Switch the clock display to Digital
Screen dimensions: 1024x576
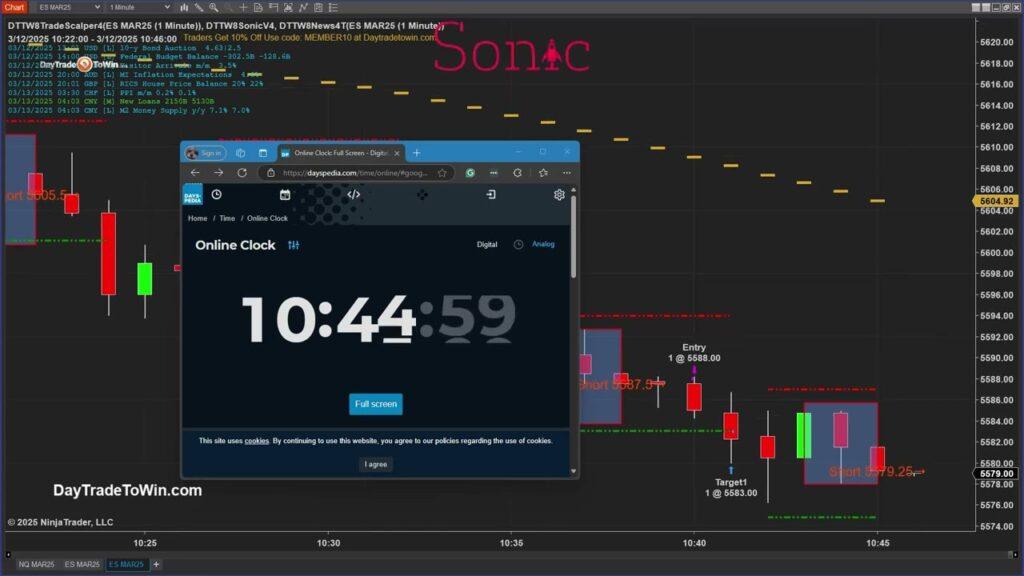(x=487, y=244)
